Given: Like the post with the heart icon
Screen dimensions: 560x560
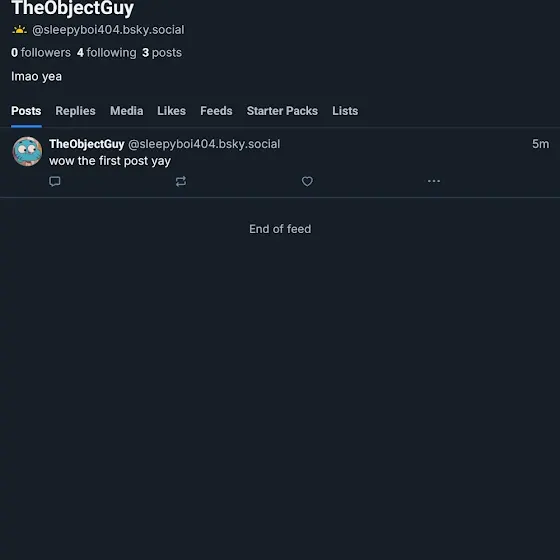Looking at the screenshot, I should (x=307, y=181).
